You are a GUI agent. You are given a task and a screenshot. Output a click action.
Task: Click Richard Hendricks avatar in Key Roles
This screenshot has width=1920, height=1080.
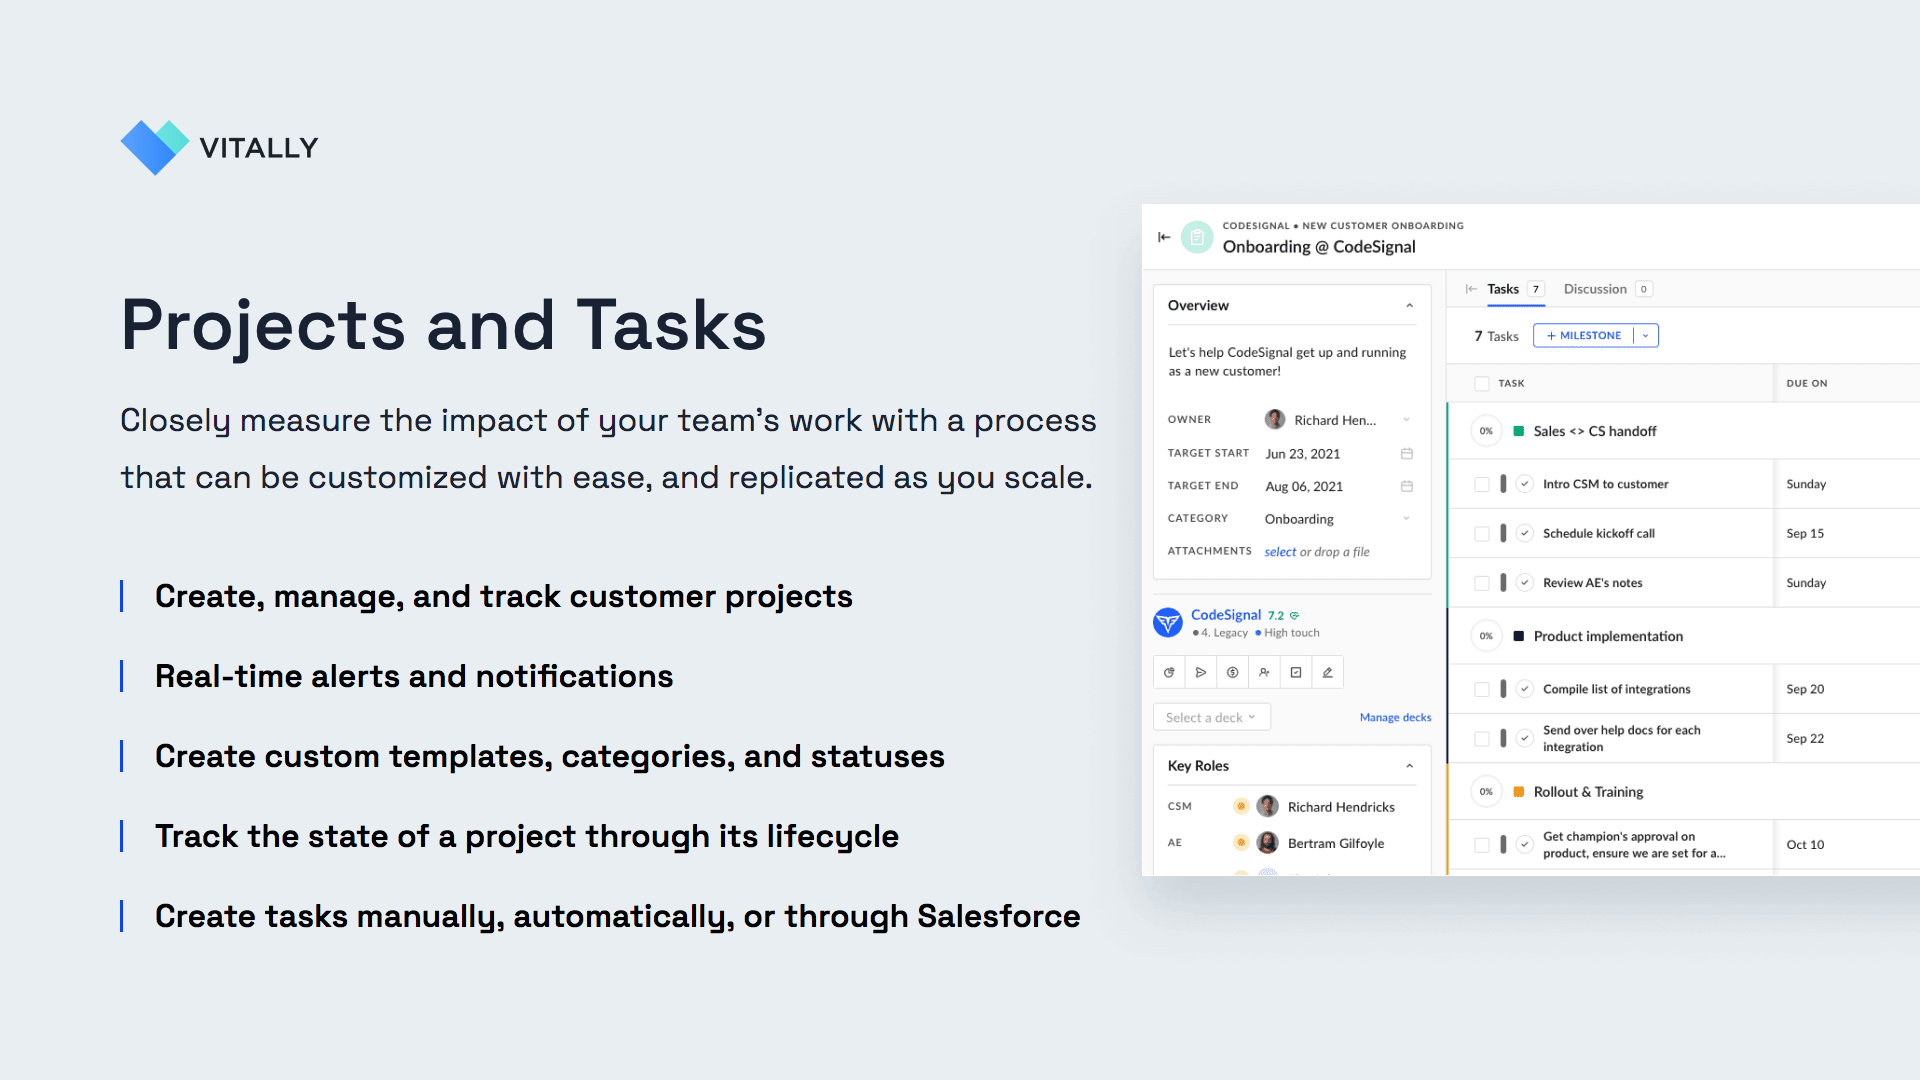(1267, 807)
